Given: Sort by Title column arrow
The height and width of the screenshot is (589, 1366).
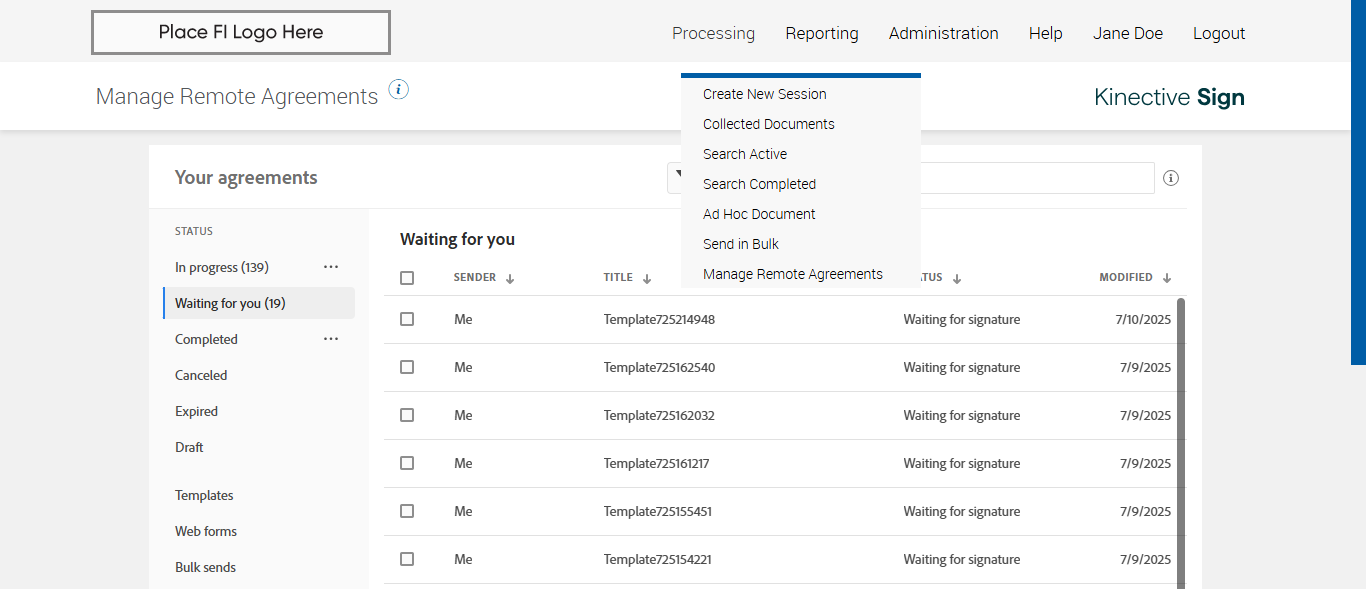Looking at the screenshot, I should (647, 278).
